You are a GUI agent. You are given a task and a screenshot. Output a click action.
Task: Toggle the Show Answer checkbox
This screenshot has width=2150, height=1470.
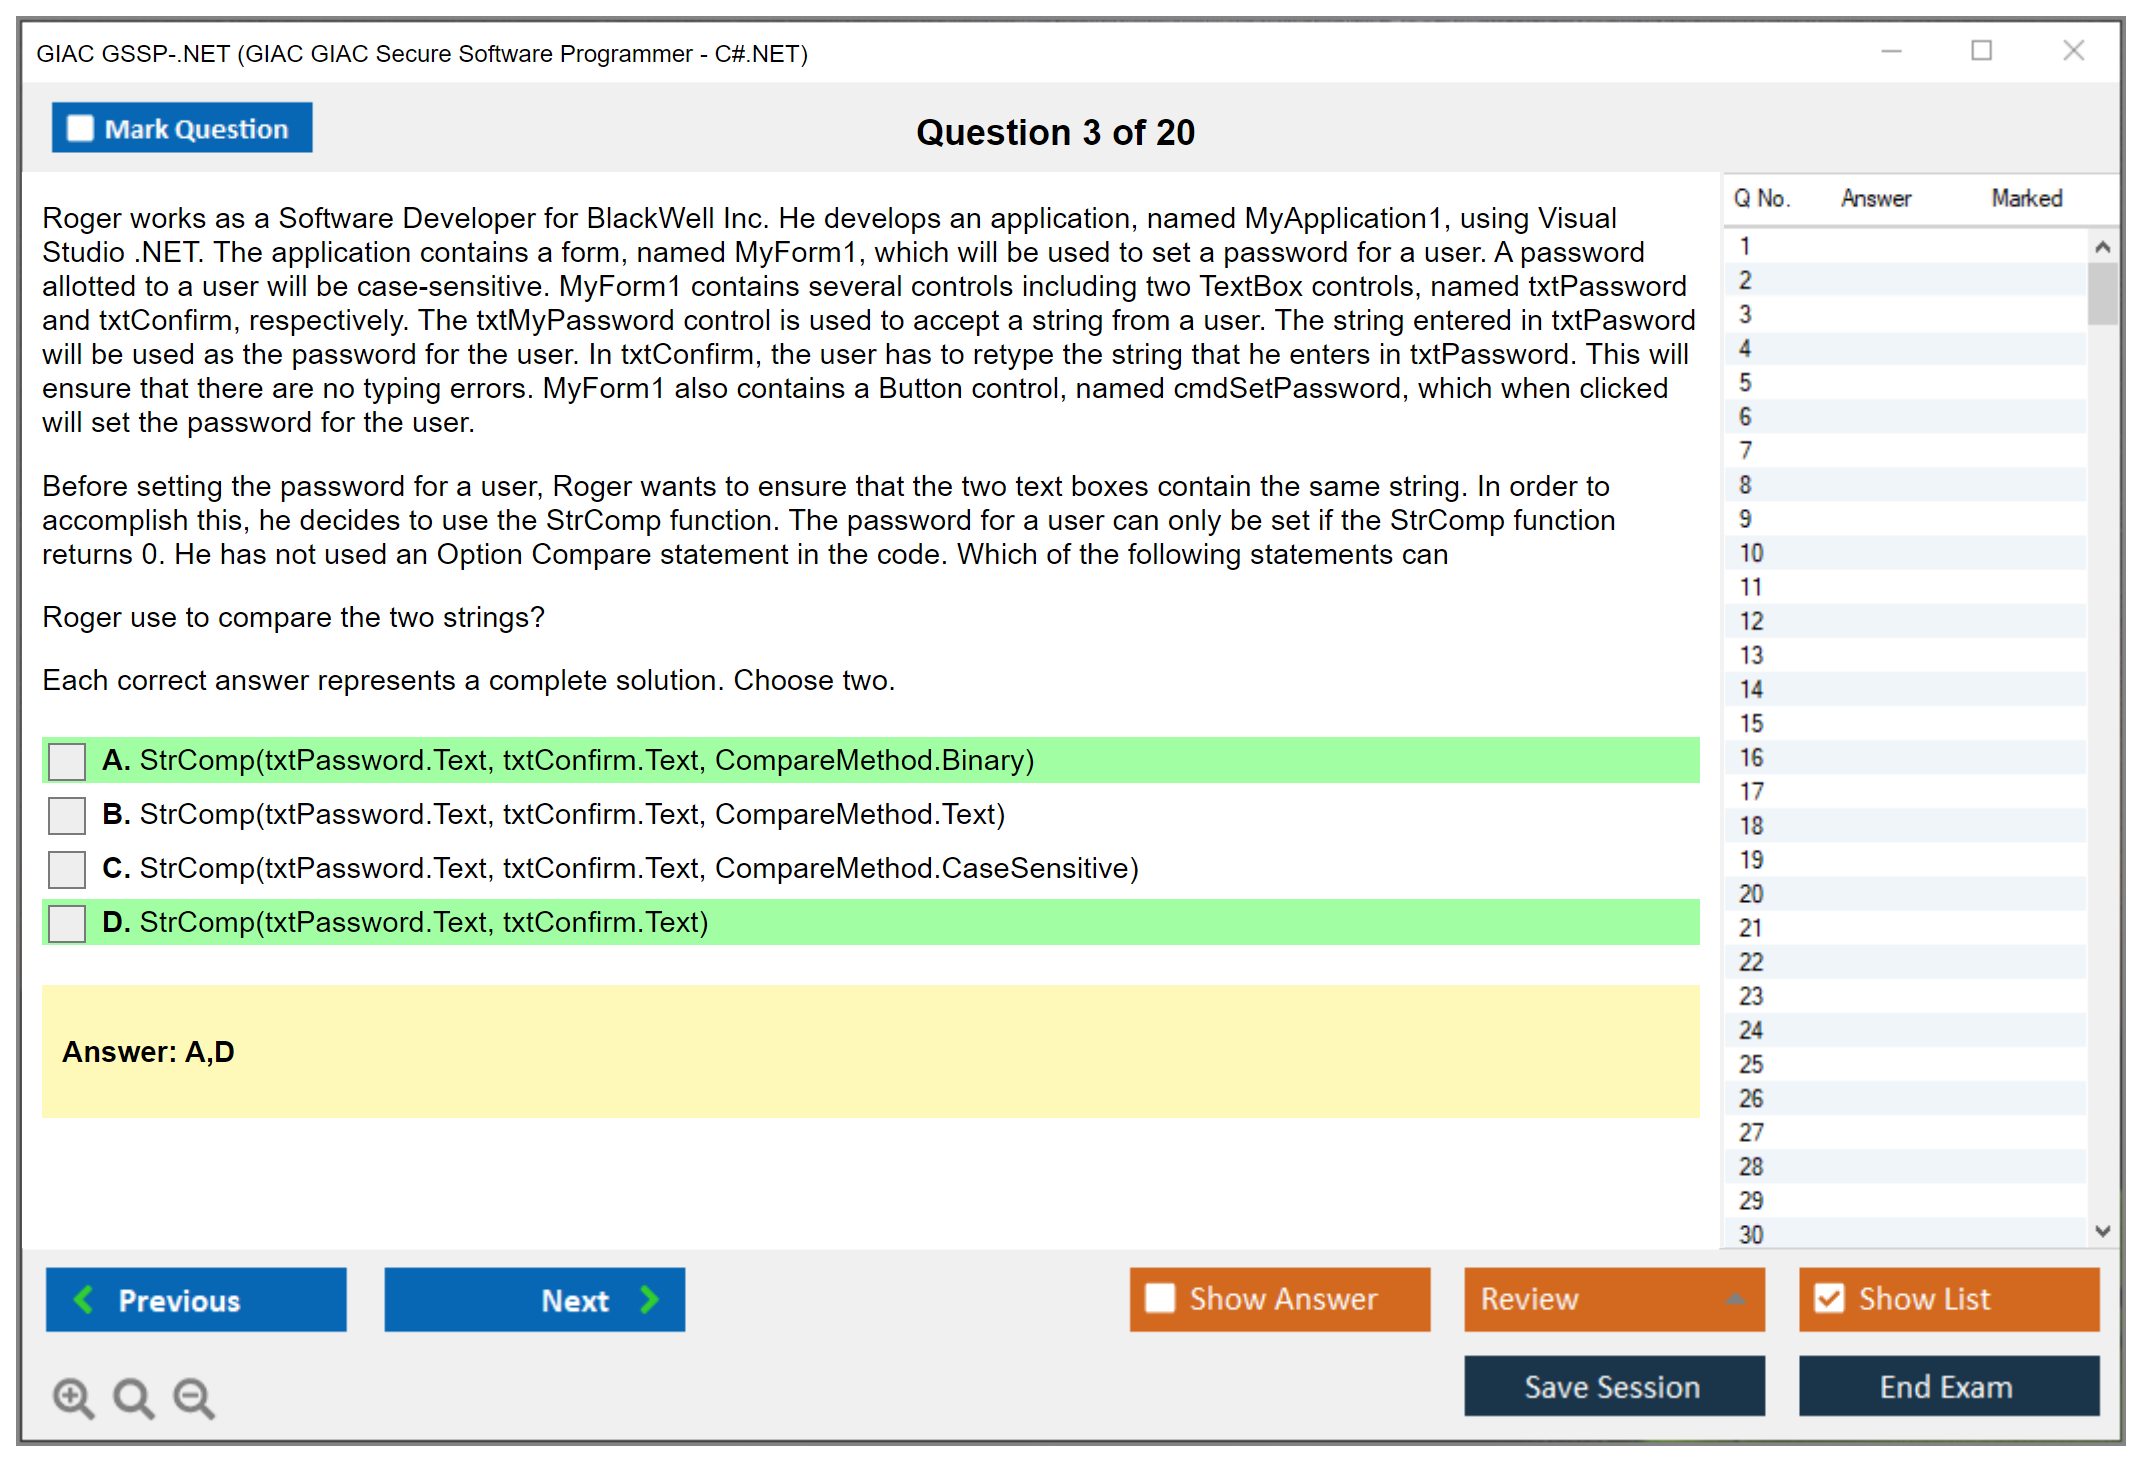point(1160,1299)
